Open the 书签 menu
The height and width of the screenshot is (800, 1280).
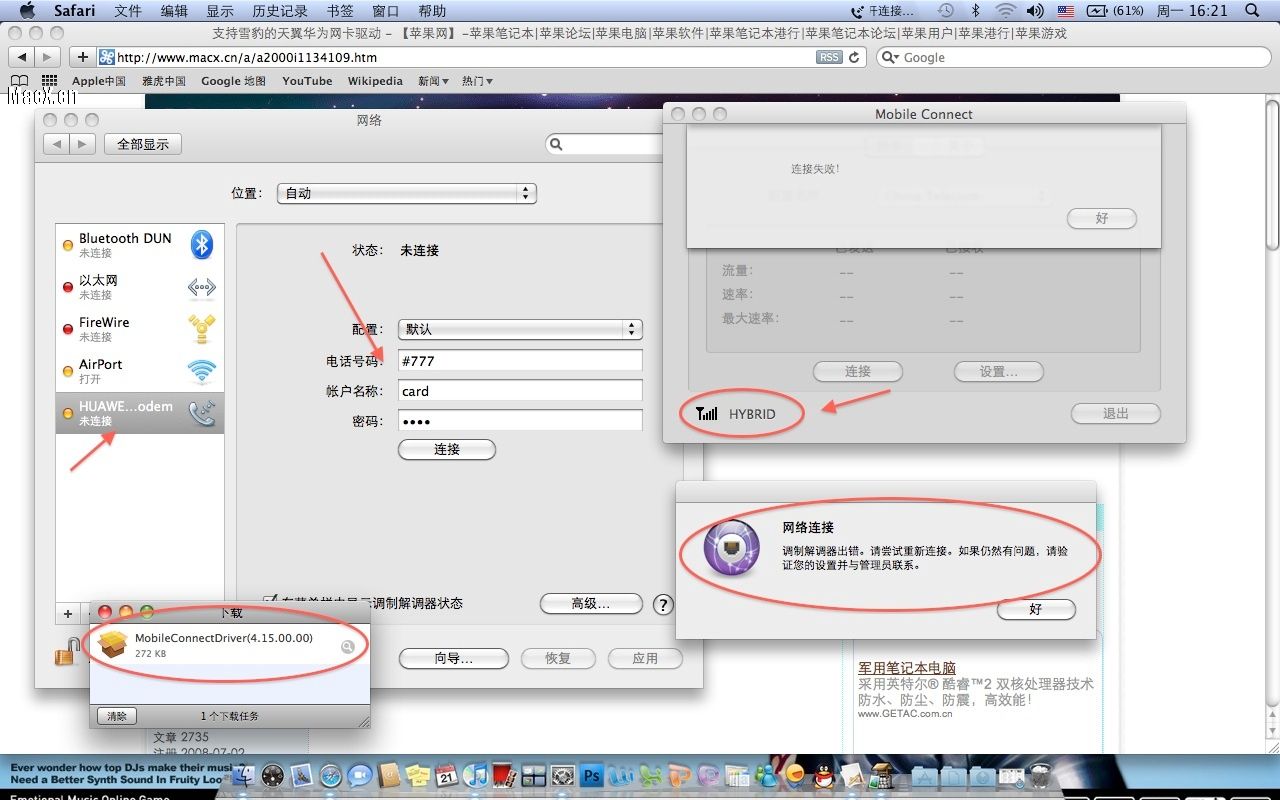[x=340, y=11]
